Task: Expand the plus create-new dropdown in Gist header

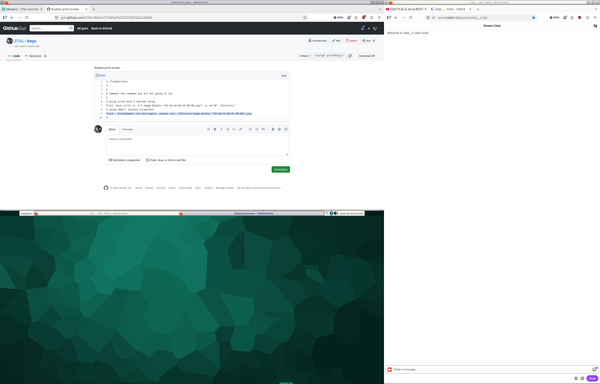Action: click(x=369, y=28)
